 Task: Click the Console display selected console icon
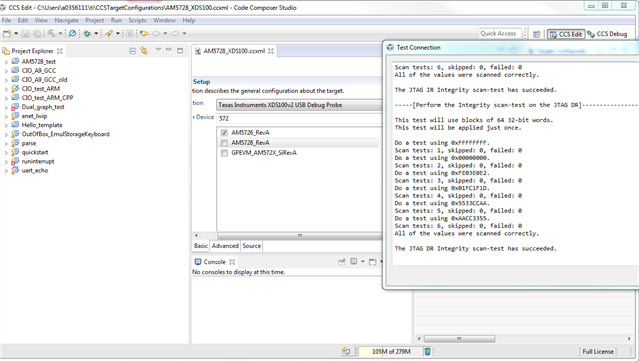(354, 262)
